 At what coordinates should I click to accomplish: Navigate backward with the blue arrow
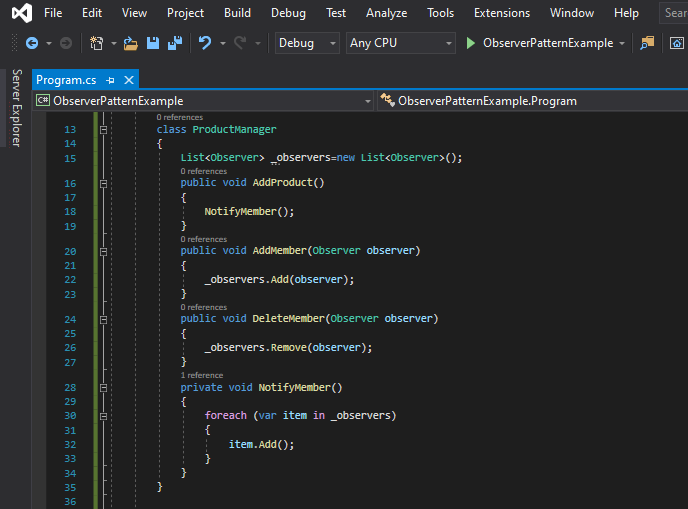click(32, 43)
